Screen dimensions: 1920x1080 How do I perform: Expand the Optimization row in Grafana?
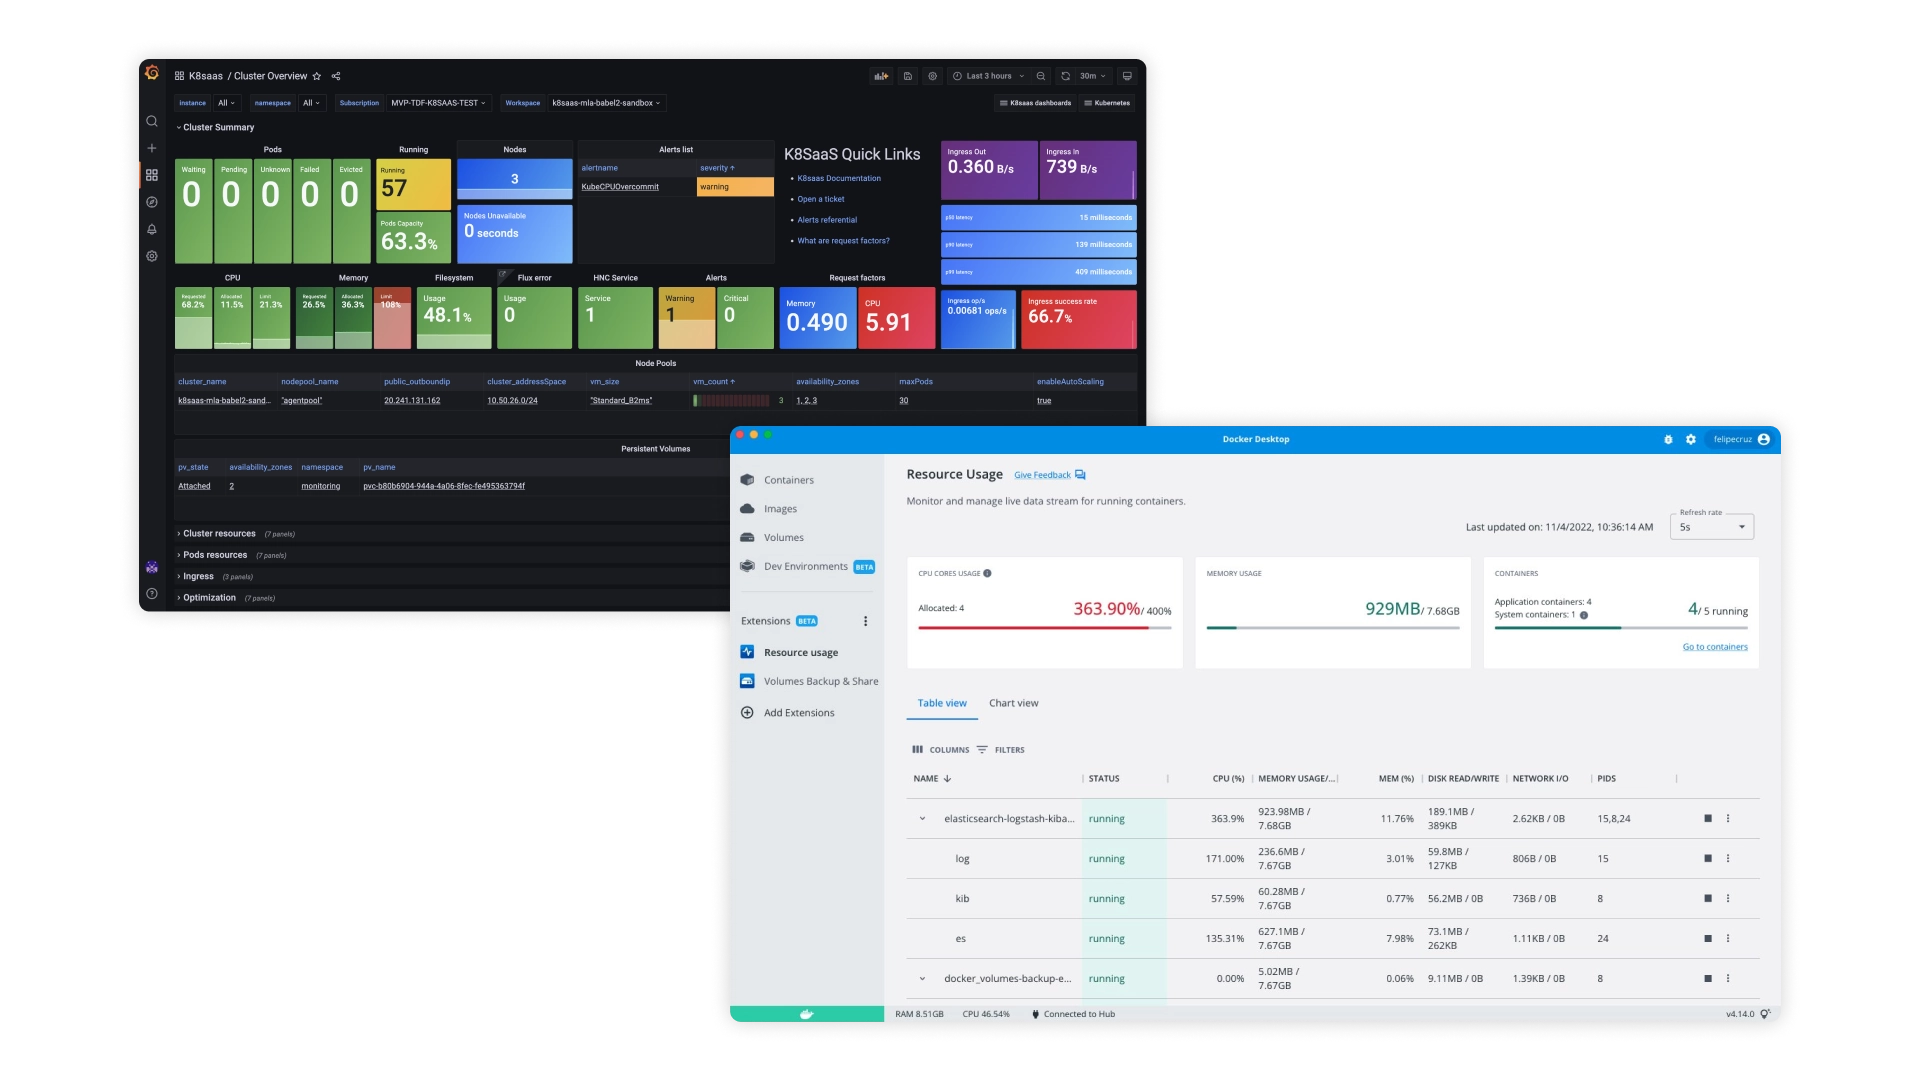coord(207,598)
